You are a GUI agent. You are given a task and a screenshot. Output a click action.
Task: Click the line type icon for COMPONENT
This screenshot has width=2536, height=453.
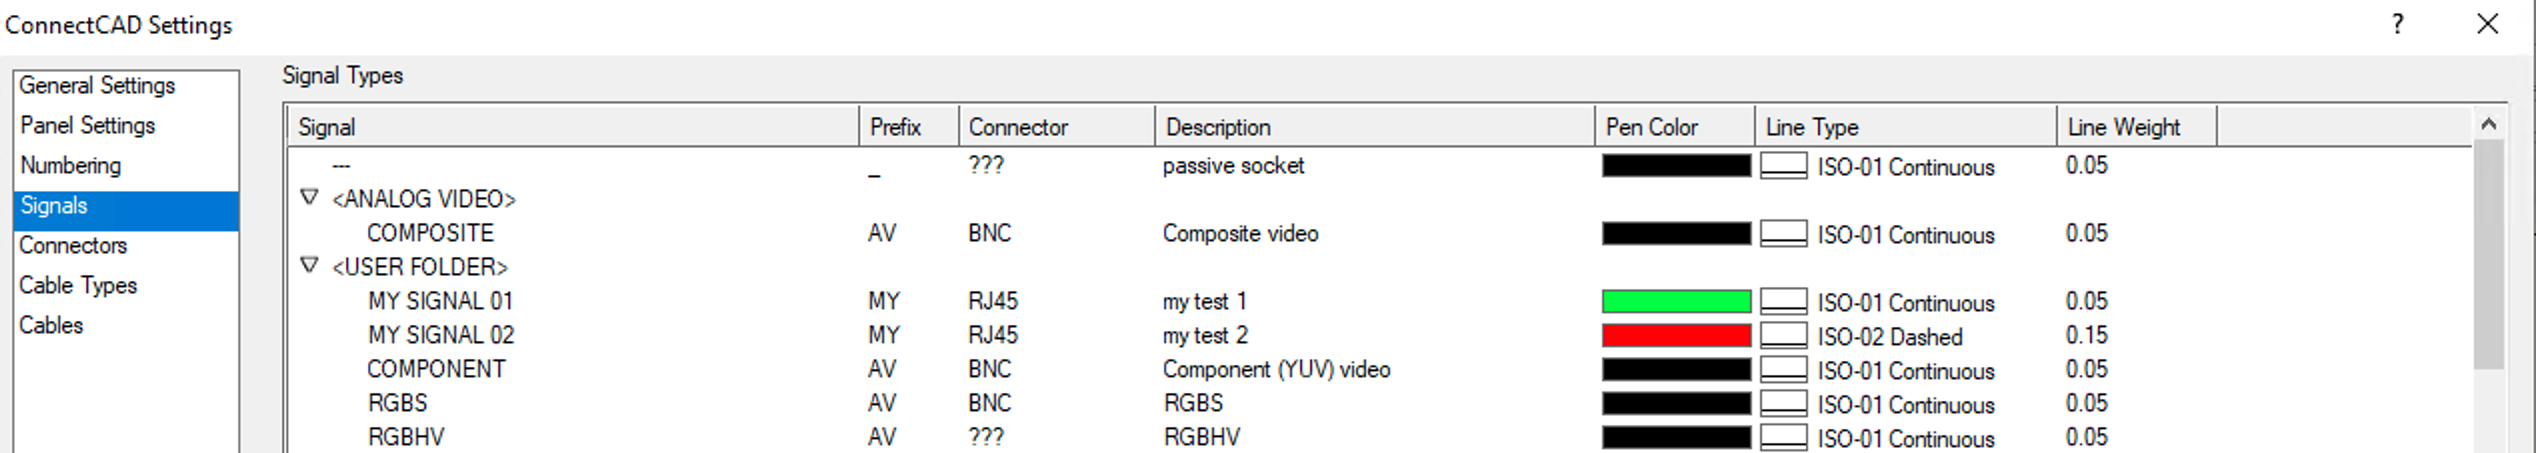pyautogui.click(x=1783, y=369)
